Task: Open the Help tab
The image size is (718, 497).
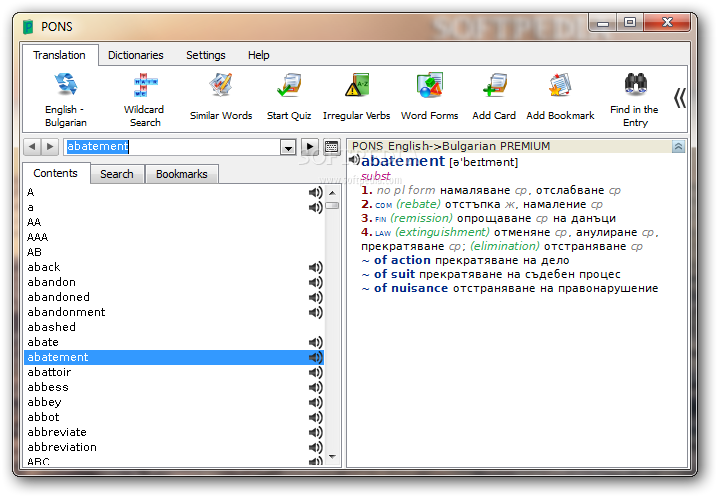Action: [x=259, y=55]
